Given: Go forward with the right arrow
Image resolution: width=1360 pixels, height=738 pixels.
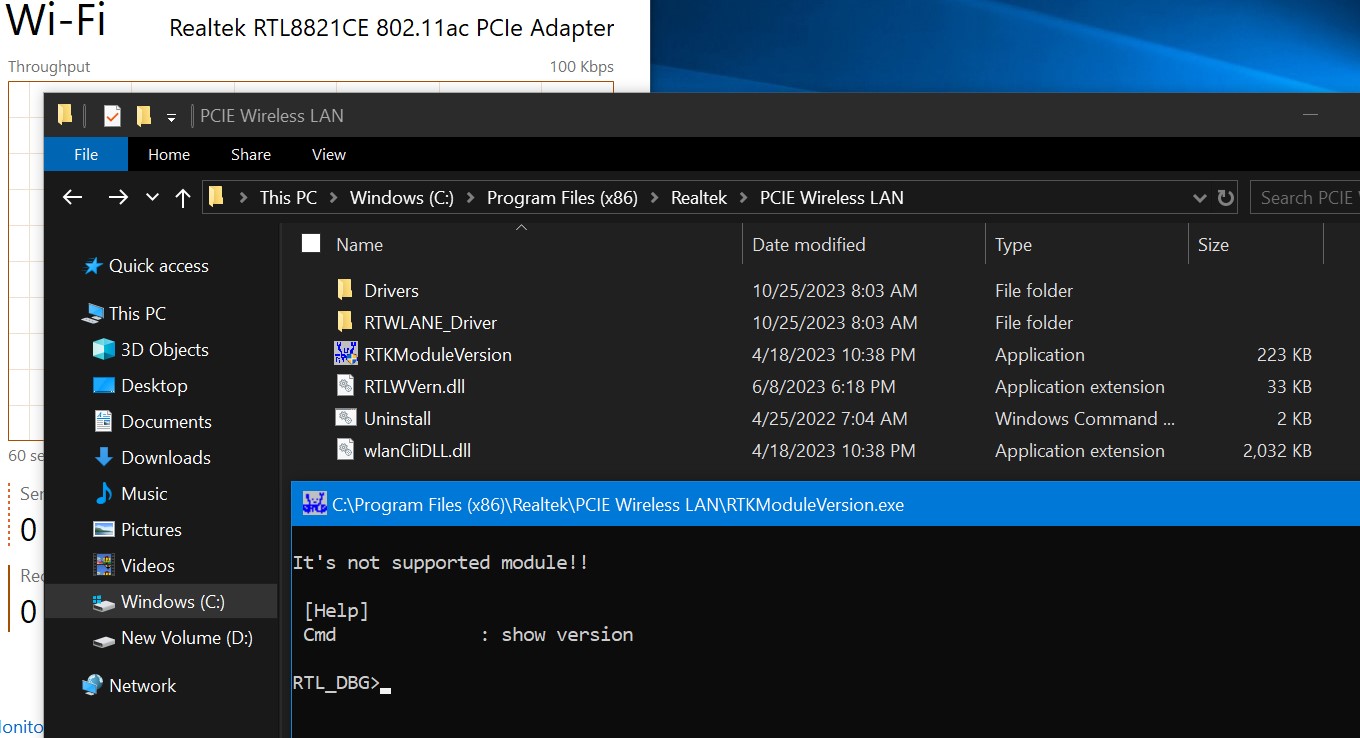Looking at the screenshot, I should [x=118, y=197].
